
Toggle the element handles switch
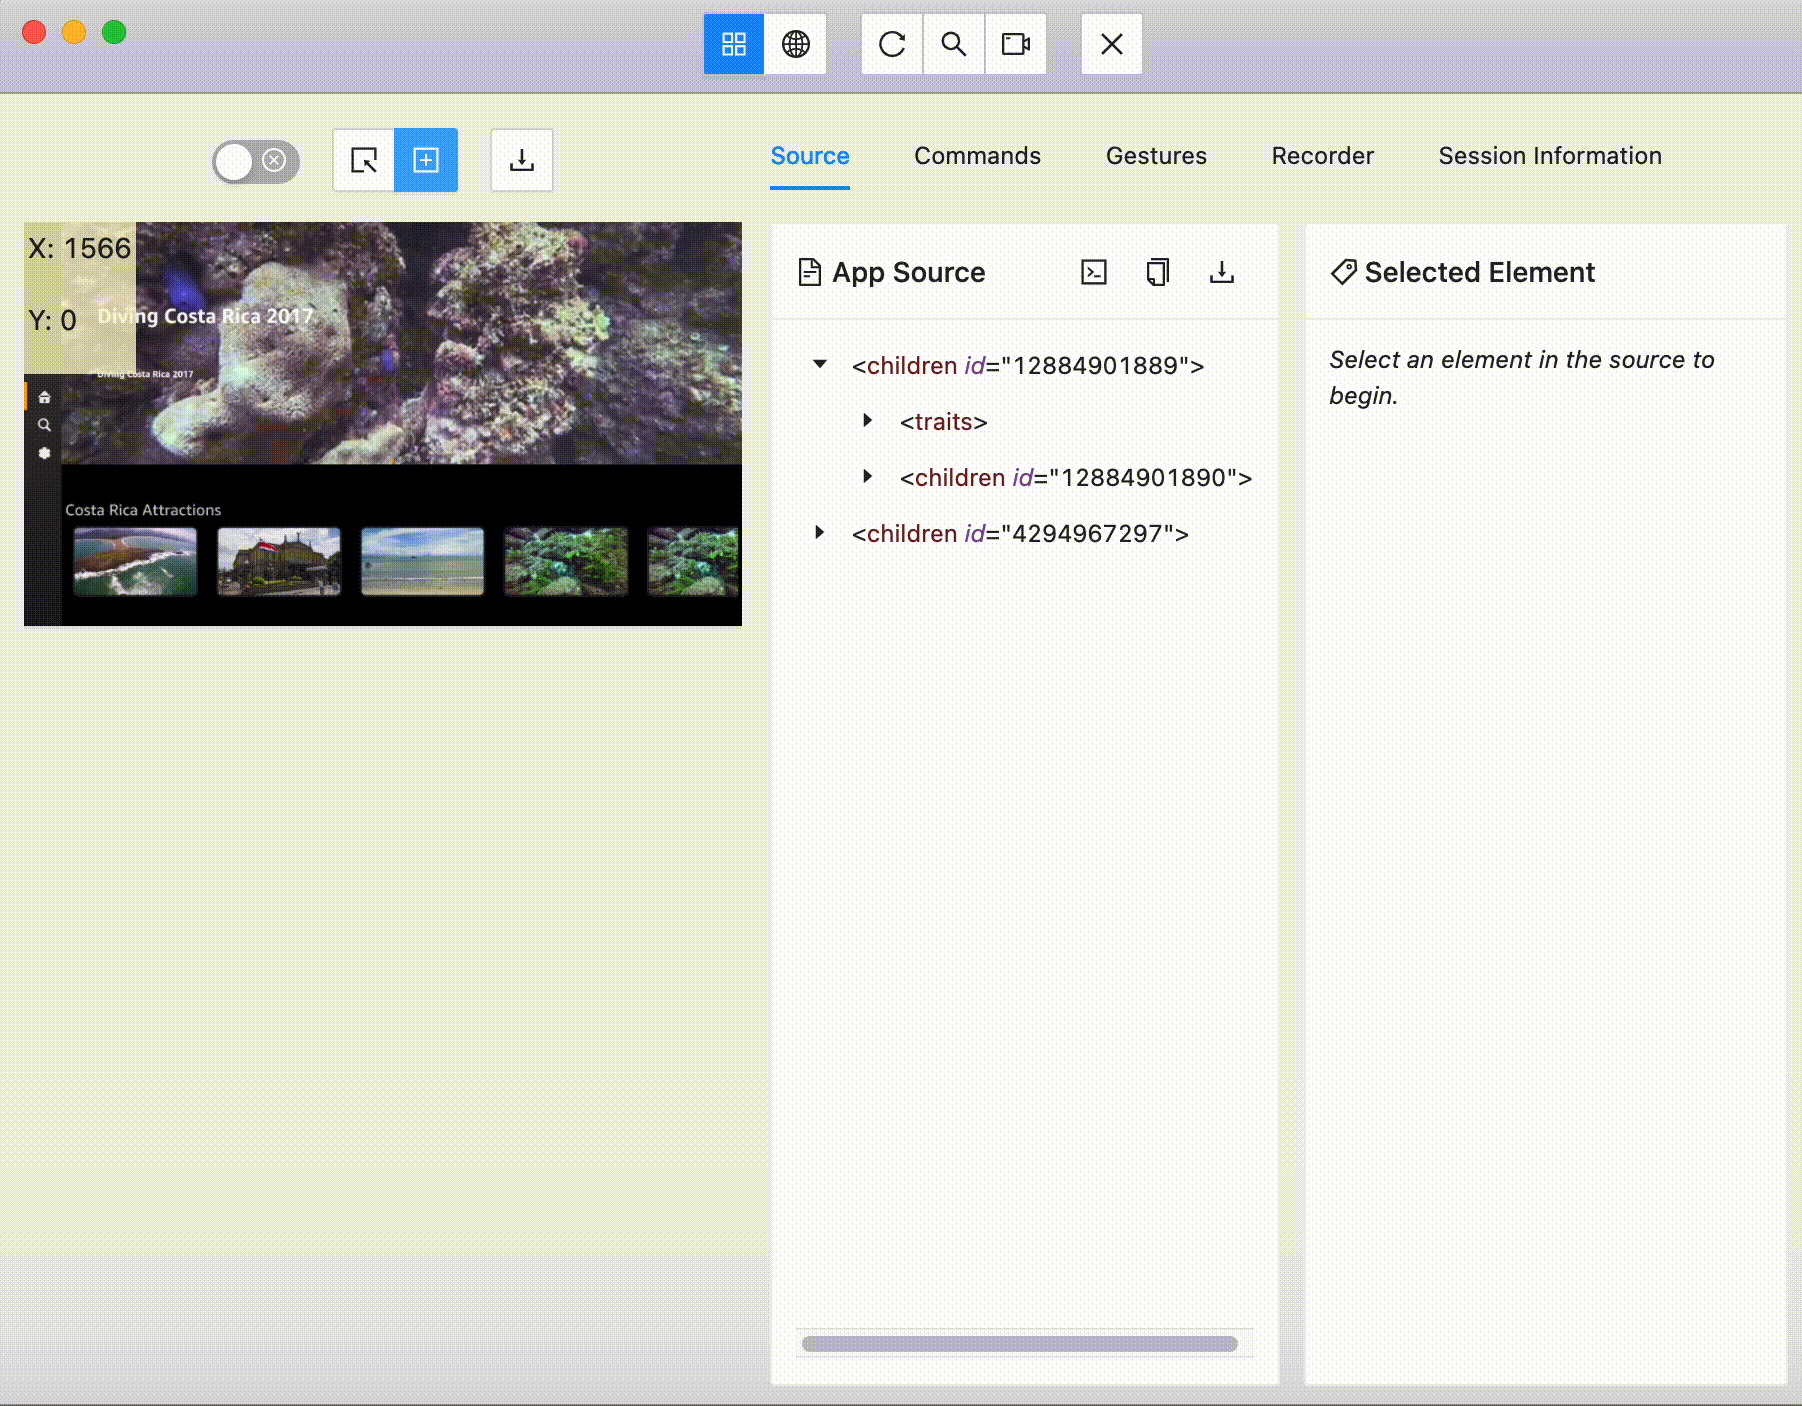255,161
